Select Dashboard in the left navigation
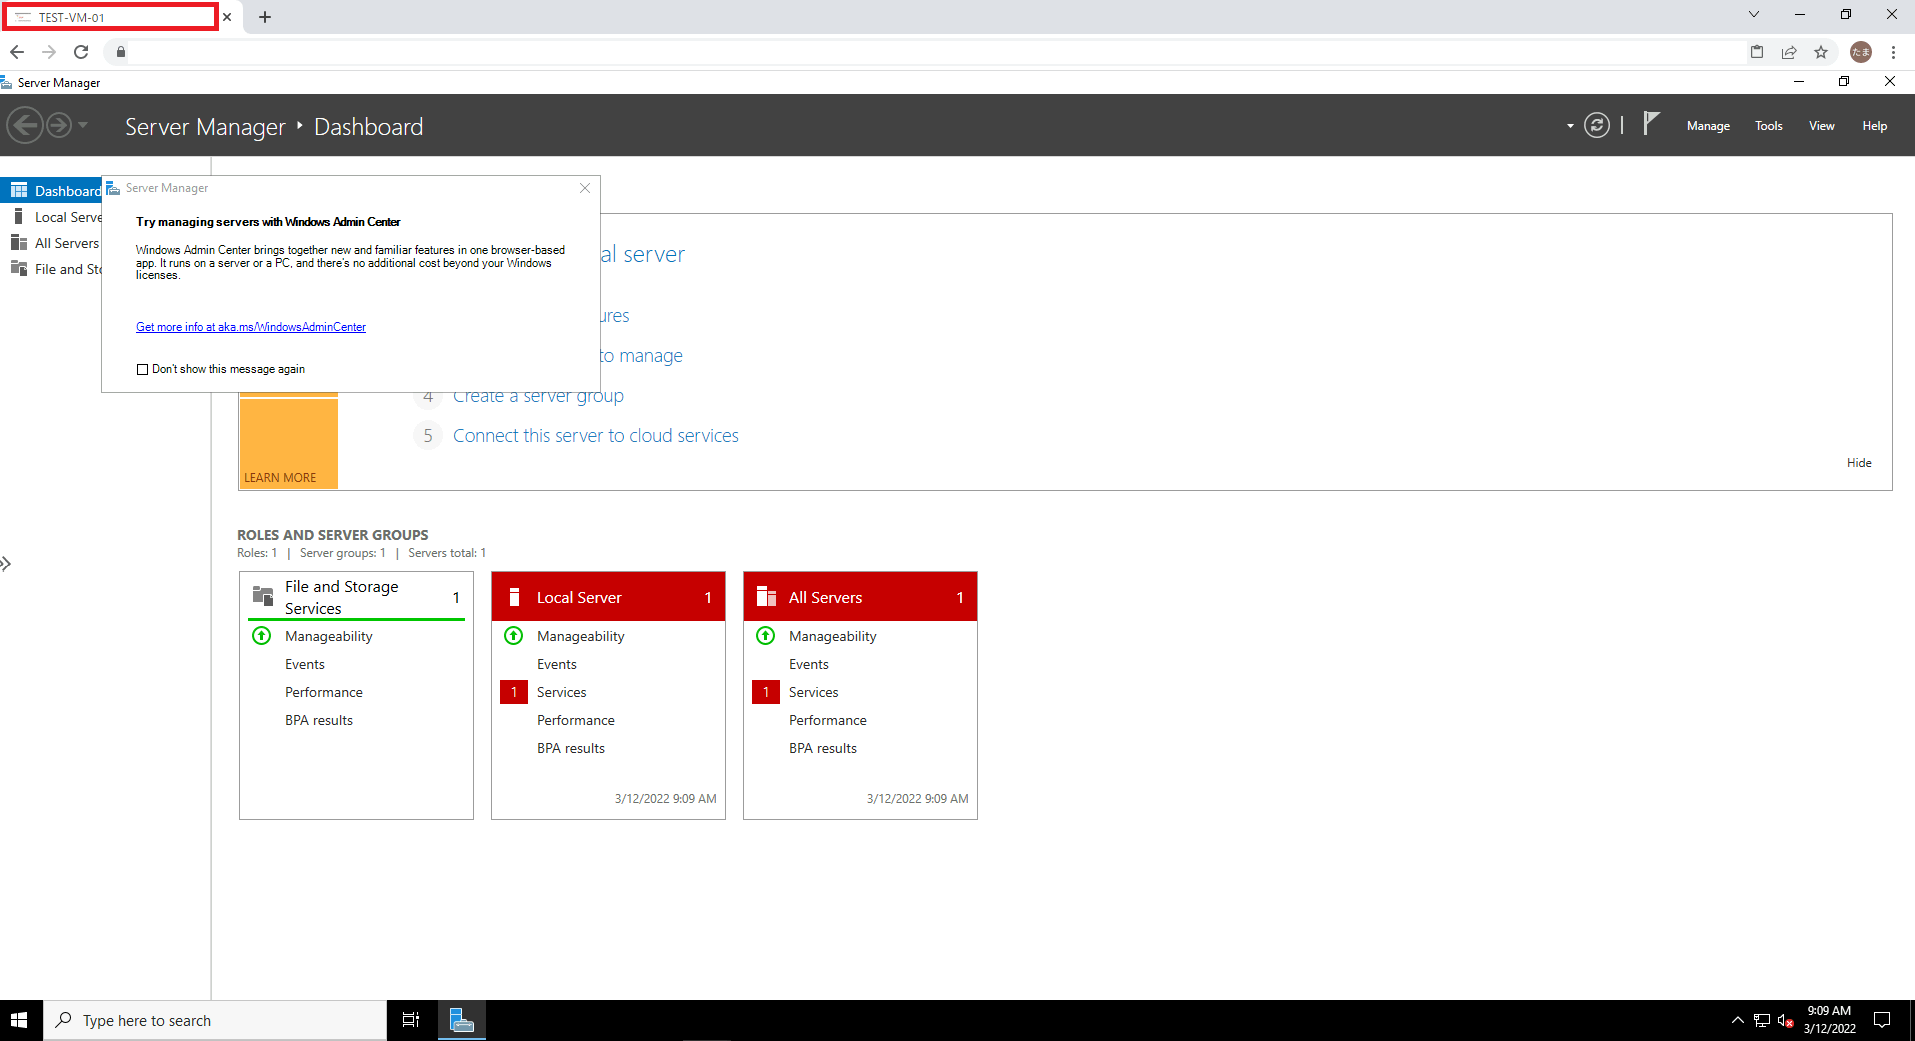The height and width of the screenshot is (1041, 1915). 51,190
